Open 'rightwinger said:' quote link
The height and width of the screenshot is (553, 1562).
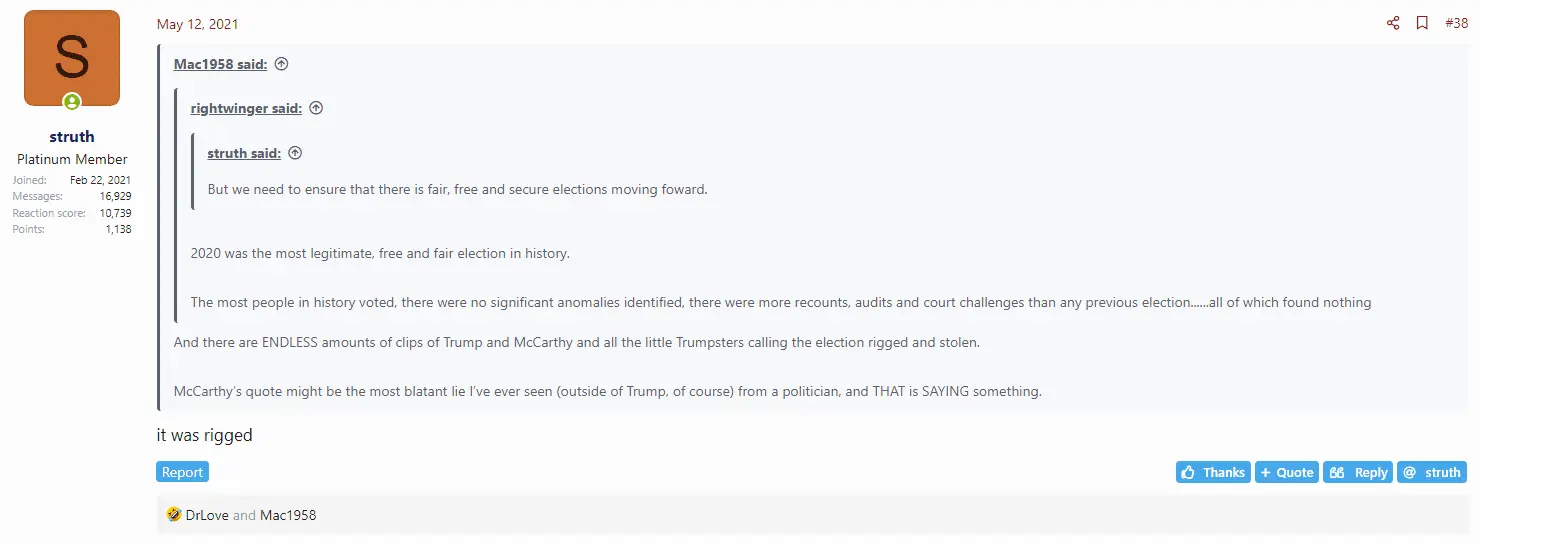click(246, 108)
